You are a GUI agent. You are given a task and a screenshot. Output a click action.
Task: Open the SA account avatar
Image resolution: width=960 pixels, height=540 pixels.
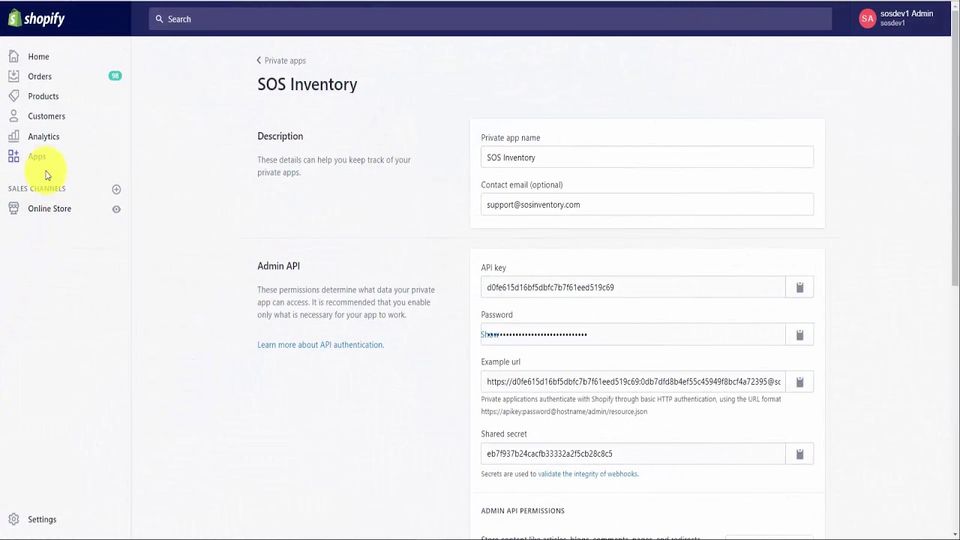[x=868, y=18]
